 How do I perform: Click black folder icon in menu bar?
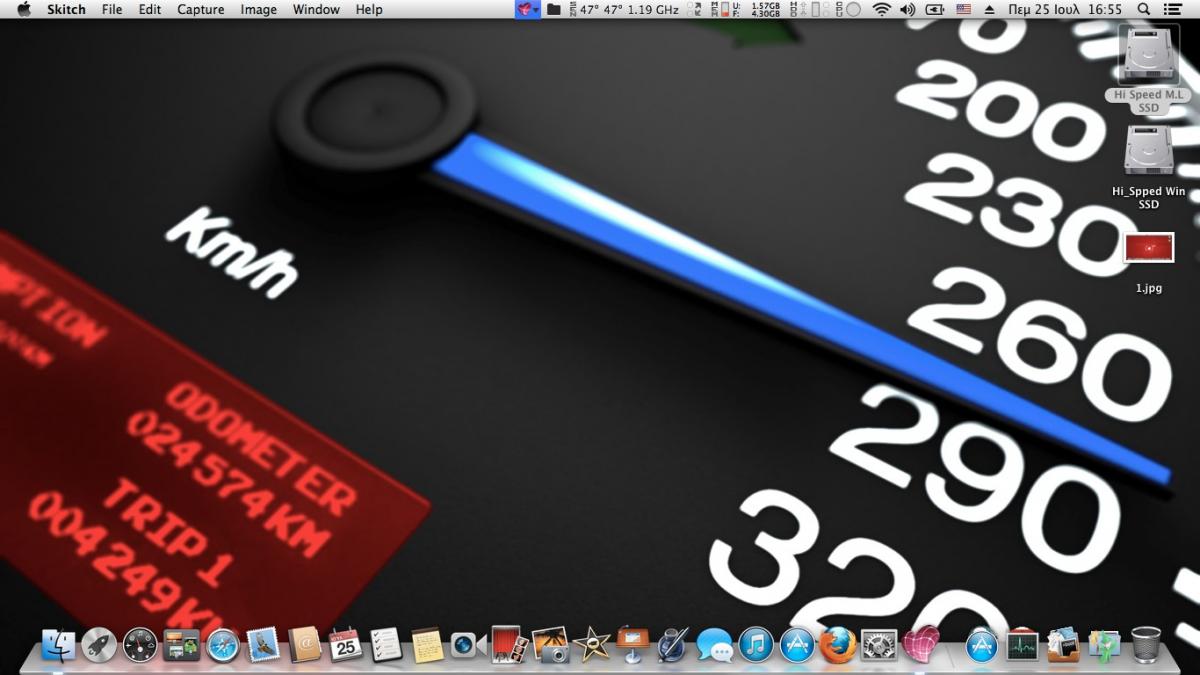coord(553,9)
